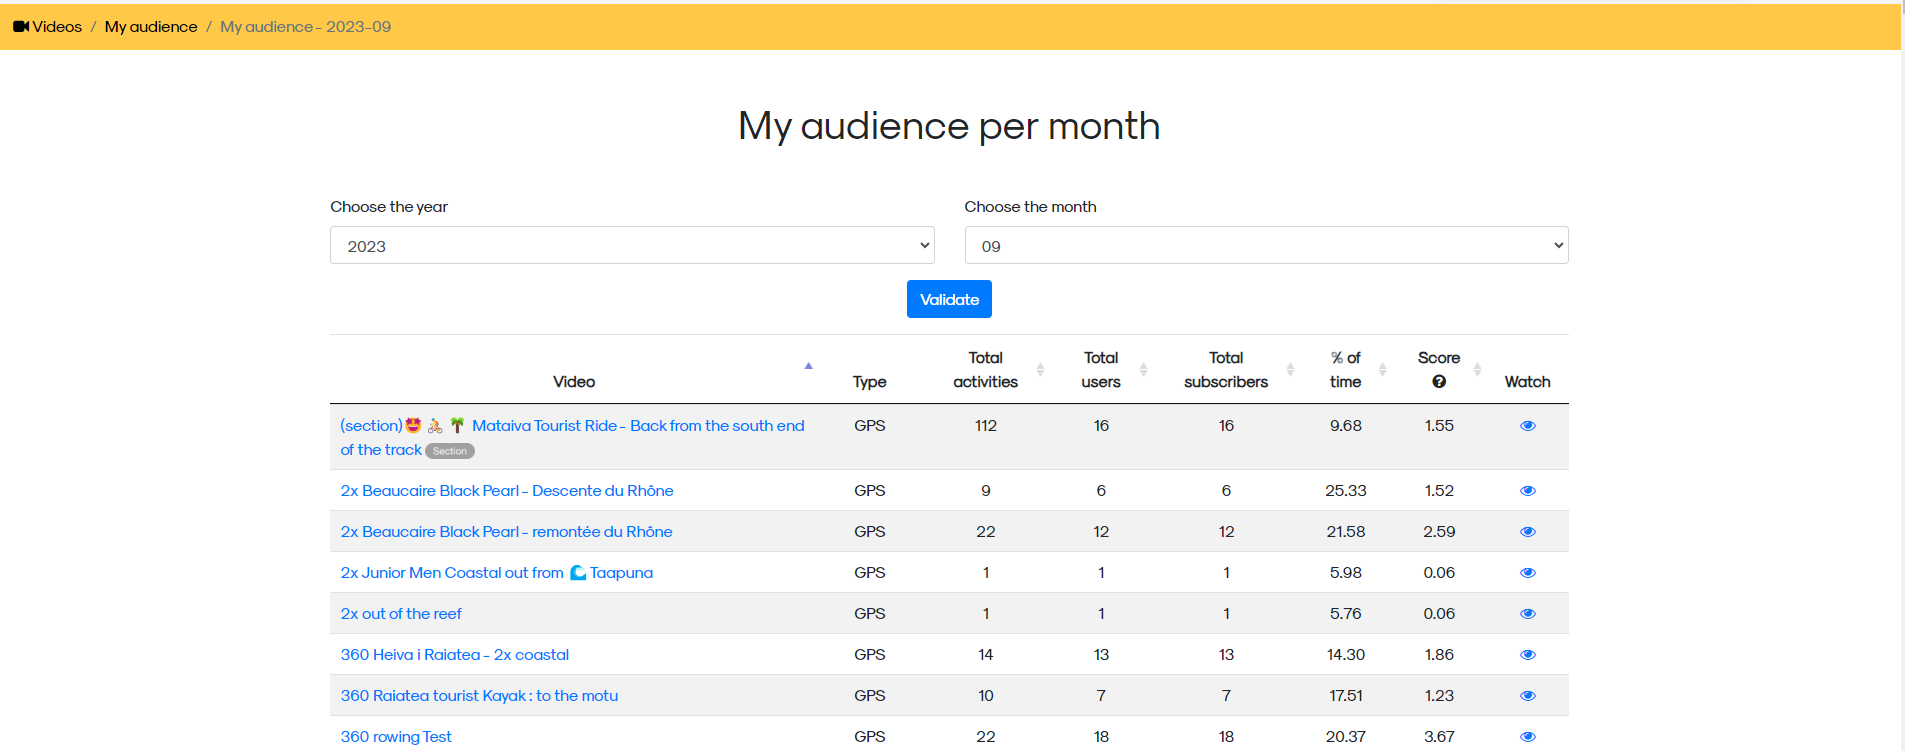Select the 17.51 percent of time value

point(1346,696)
